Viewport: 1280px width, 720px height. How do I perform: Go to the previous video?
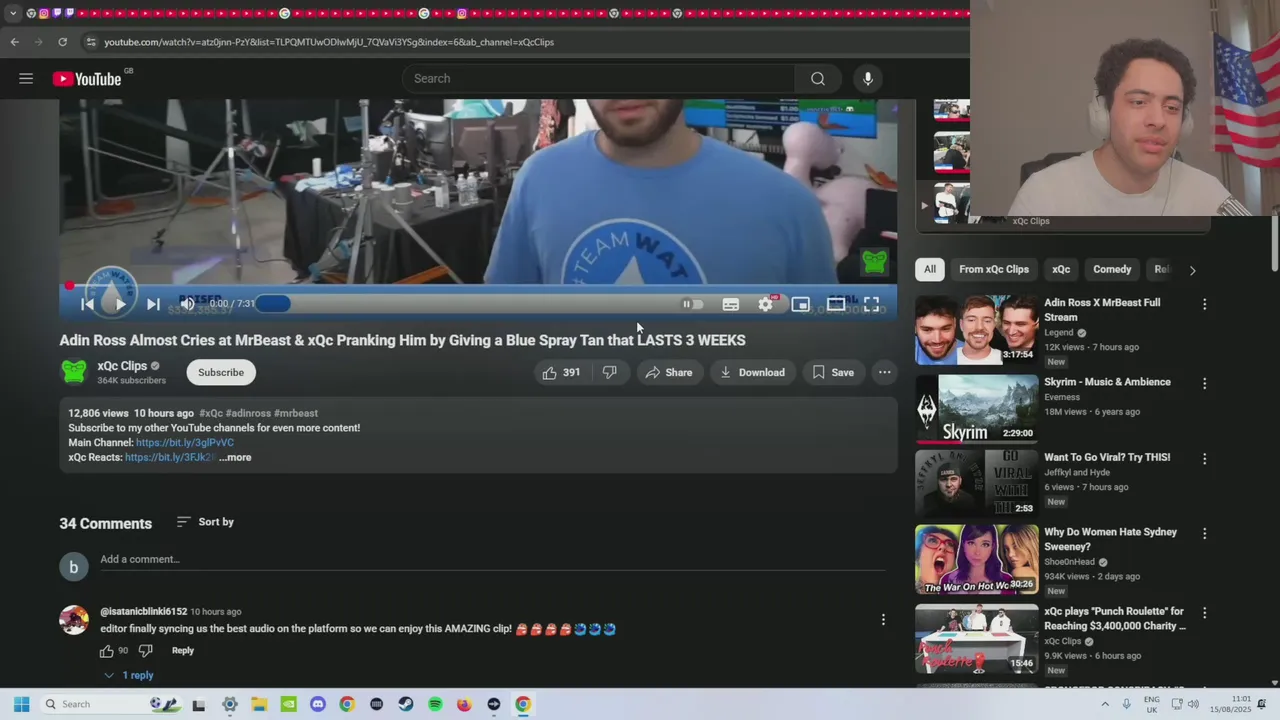pyautogui.click(x=87, y=304)
